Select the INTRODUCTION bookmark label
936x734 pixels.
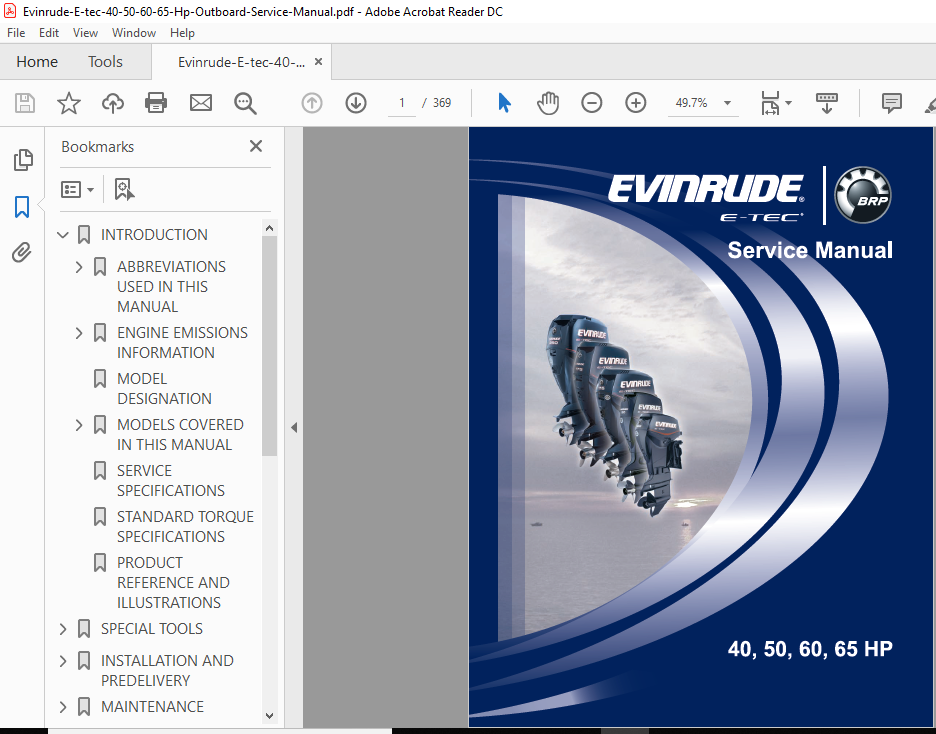point(154,235)
